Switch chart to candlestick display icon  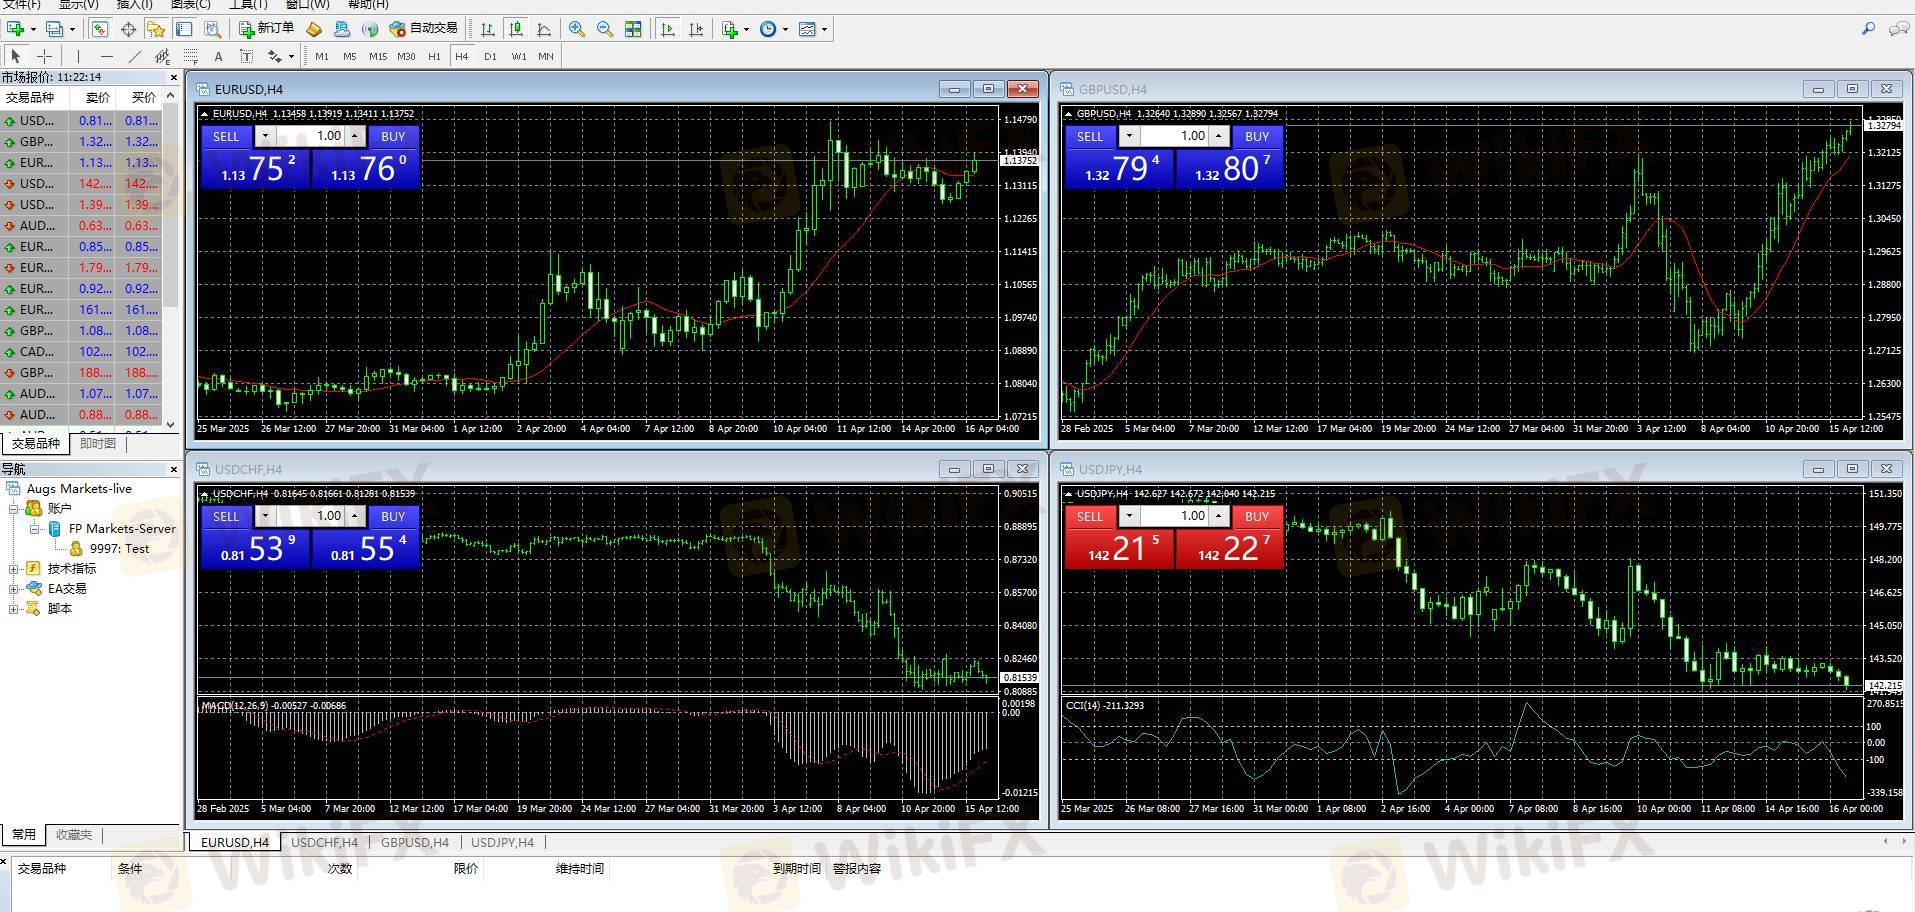[x=516, y=29]
